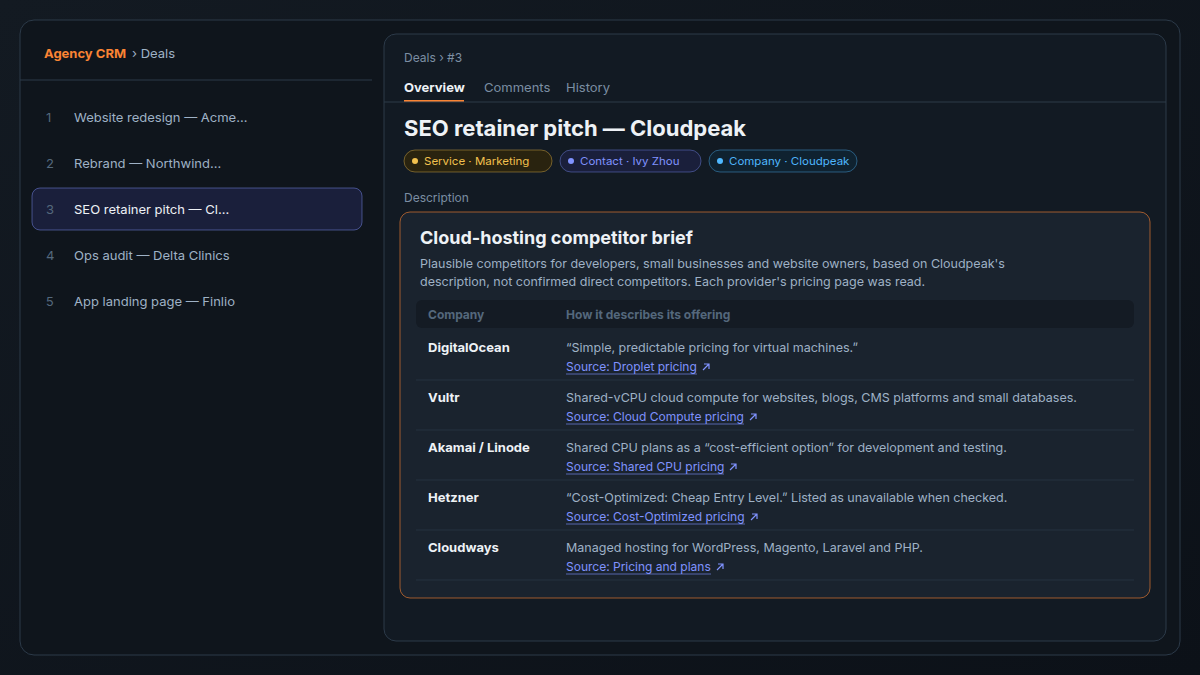Click the deal title SEO retainer pitch — Cloudpeak
Image resolution: width=1200 pixels, height=675 pixels.
pyautogui.click(x=575, y=129)
